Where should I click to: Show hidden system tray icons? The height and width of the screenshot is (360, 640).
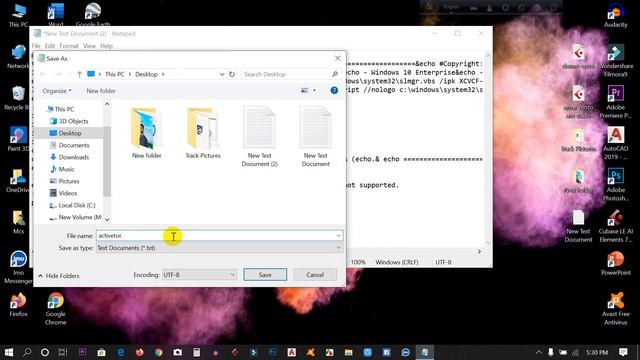[x=539, y=352]
